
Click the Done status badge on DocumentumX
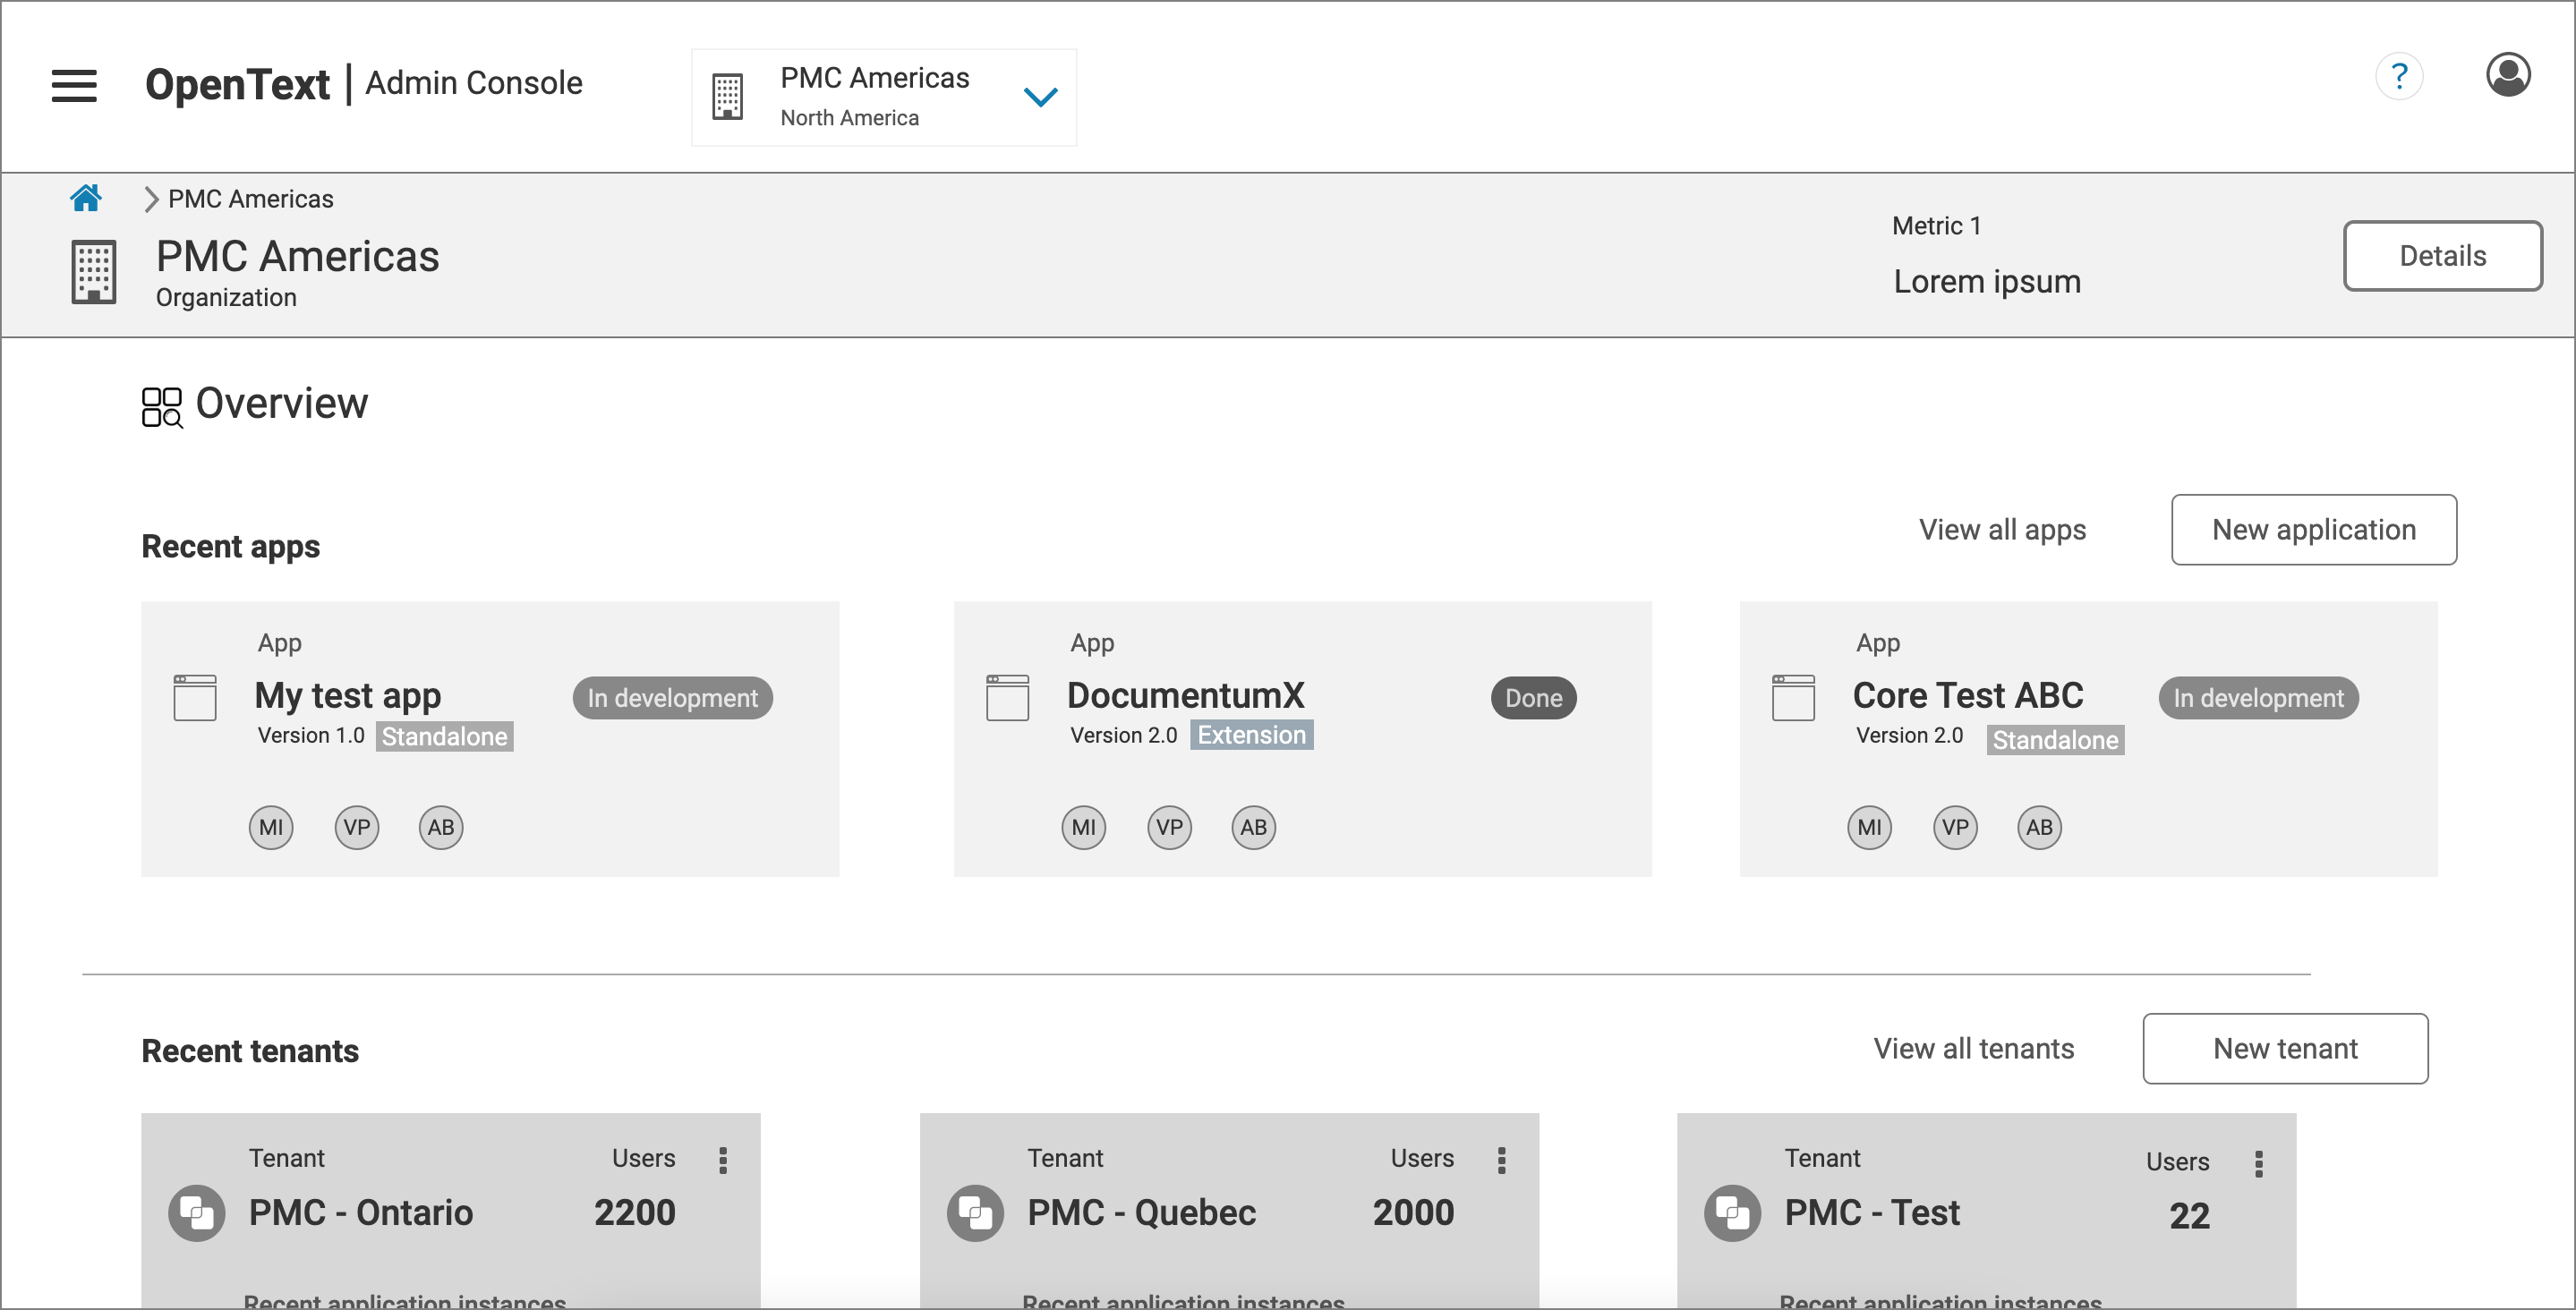pyautogui.click(x=1534, y=698)
